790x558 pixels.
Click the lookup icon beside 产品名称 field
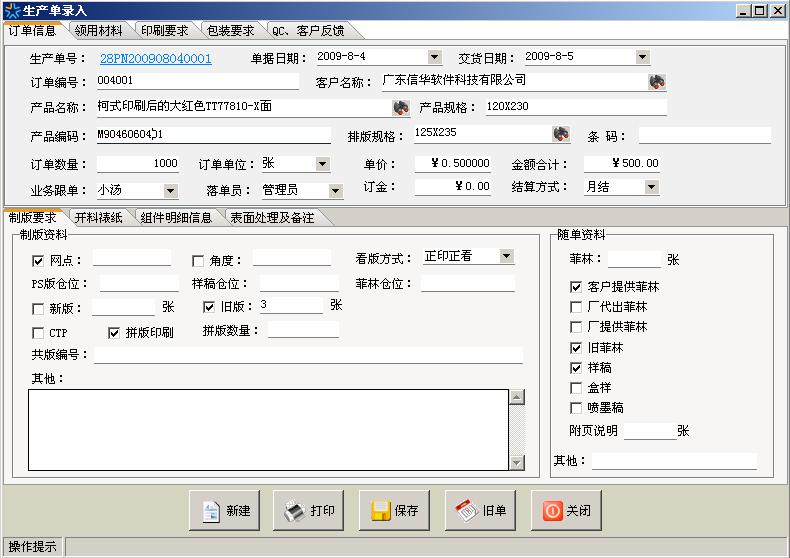tap(401, 107)
